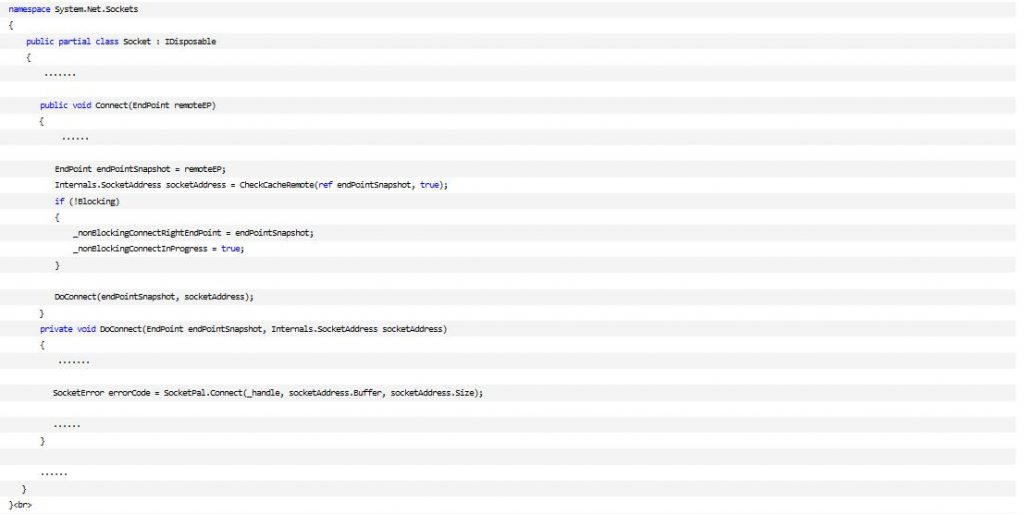Click the _nonBlockingConnectInProgress variable
This screenshot has height=514, width=1024.
(140, 249)
